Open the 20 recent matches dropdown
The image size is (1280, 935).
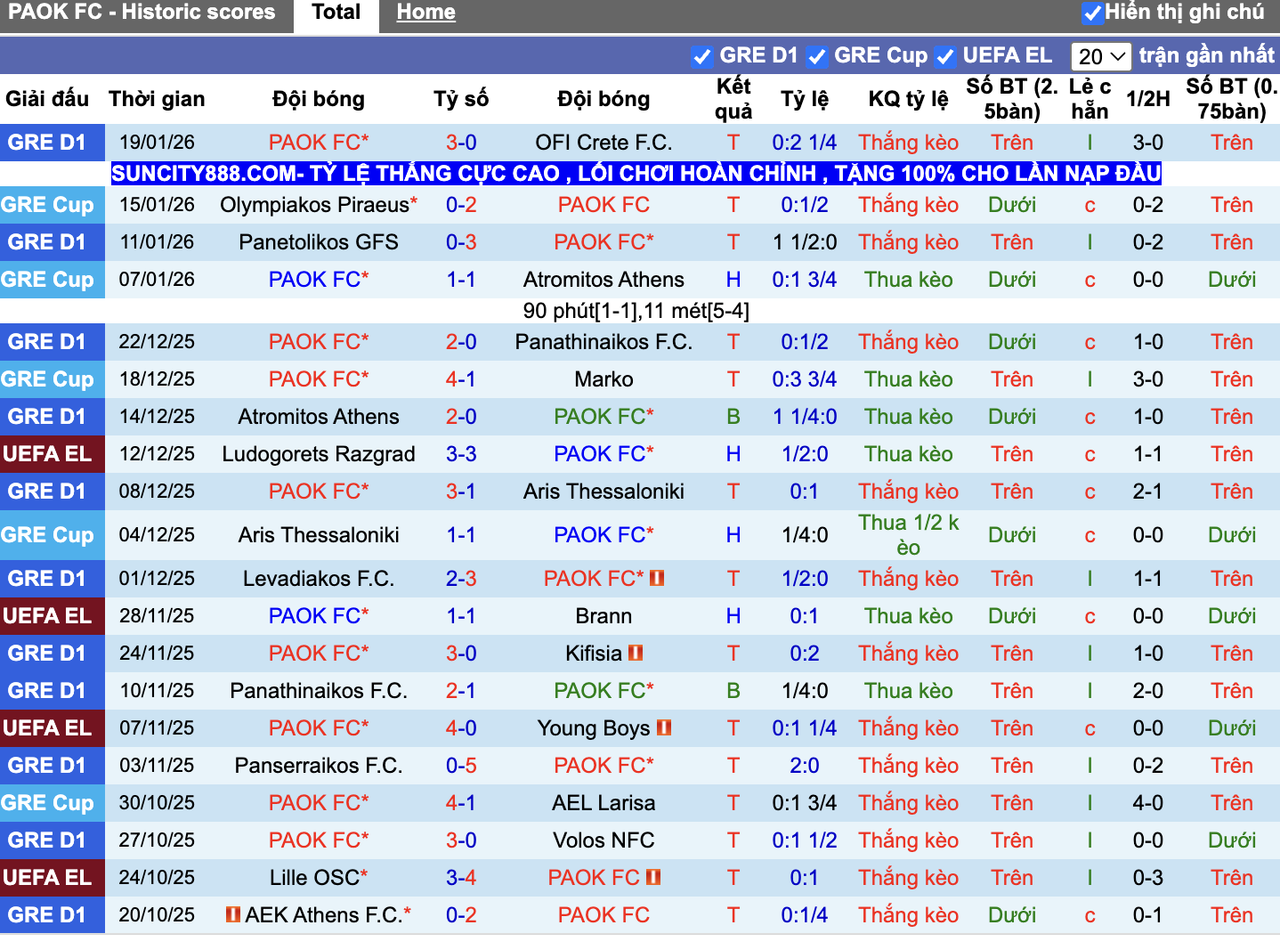coord(1101,56)
